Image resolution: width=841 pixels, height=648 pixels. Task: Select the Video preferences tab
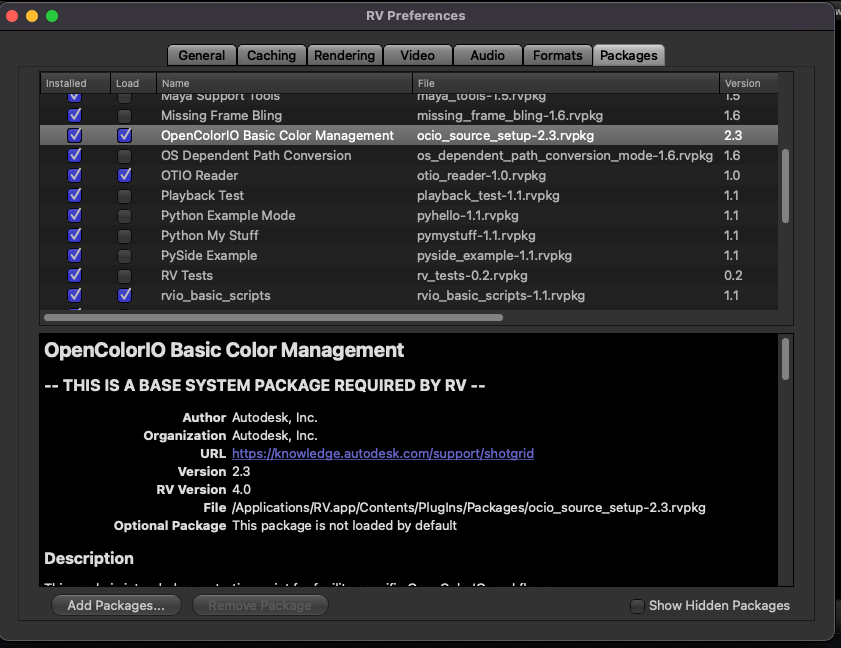click(x=418, y=55)
